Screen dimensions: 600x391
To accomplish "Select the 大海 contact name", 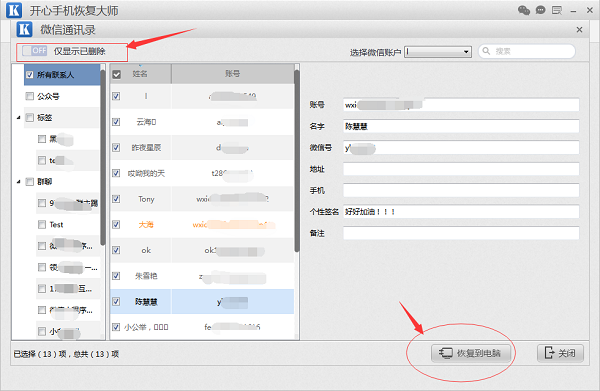I will pos(146,225).
